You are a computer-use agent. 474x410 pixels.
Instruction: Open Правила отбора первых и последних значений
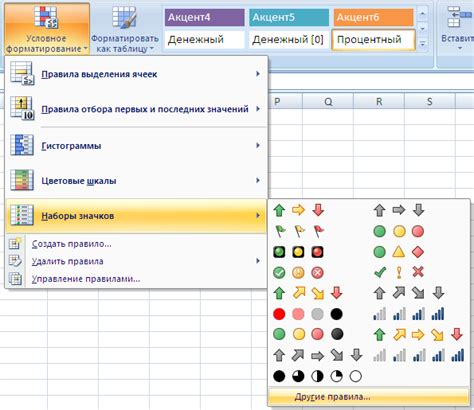136,109
